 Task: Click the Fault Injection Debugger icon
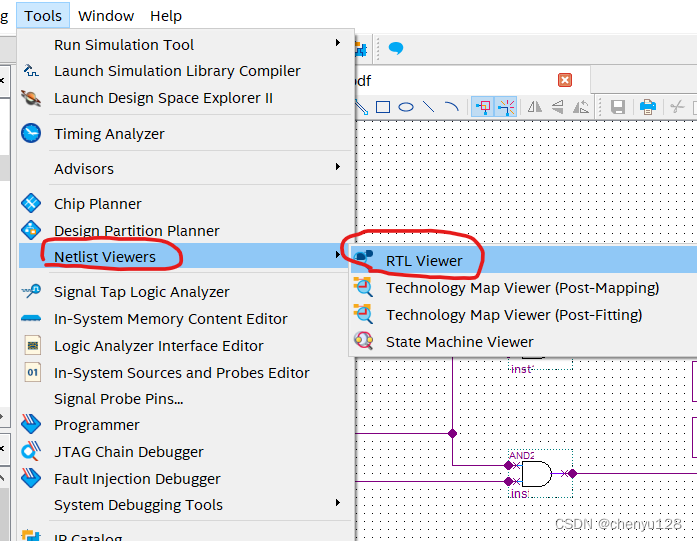(x=31, y=478)
